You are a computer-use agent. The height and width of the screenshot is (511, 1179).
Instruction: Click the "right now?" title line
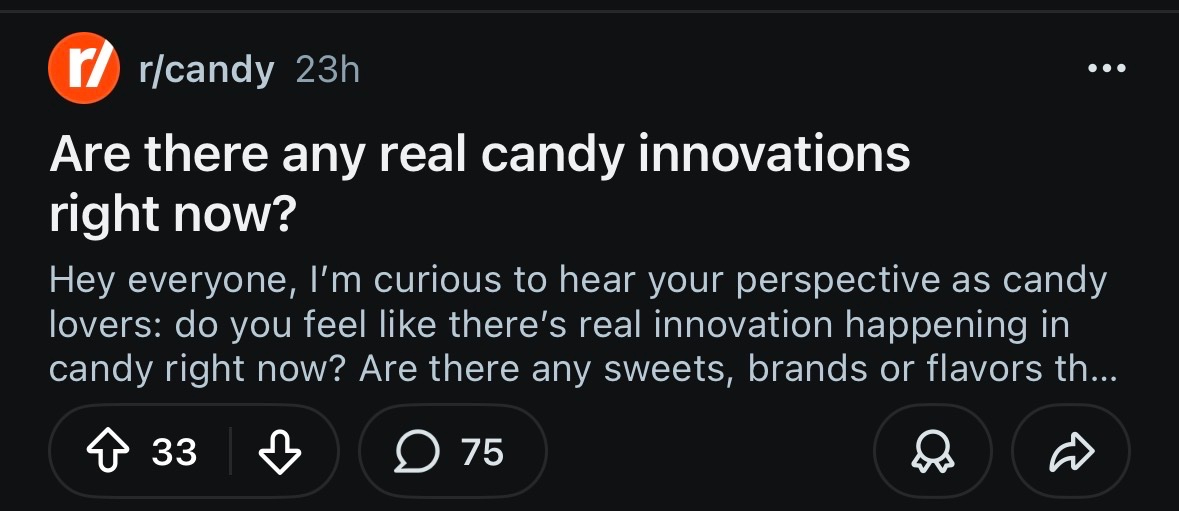(x=170, y=215)
